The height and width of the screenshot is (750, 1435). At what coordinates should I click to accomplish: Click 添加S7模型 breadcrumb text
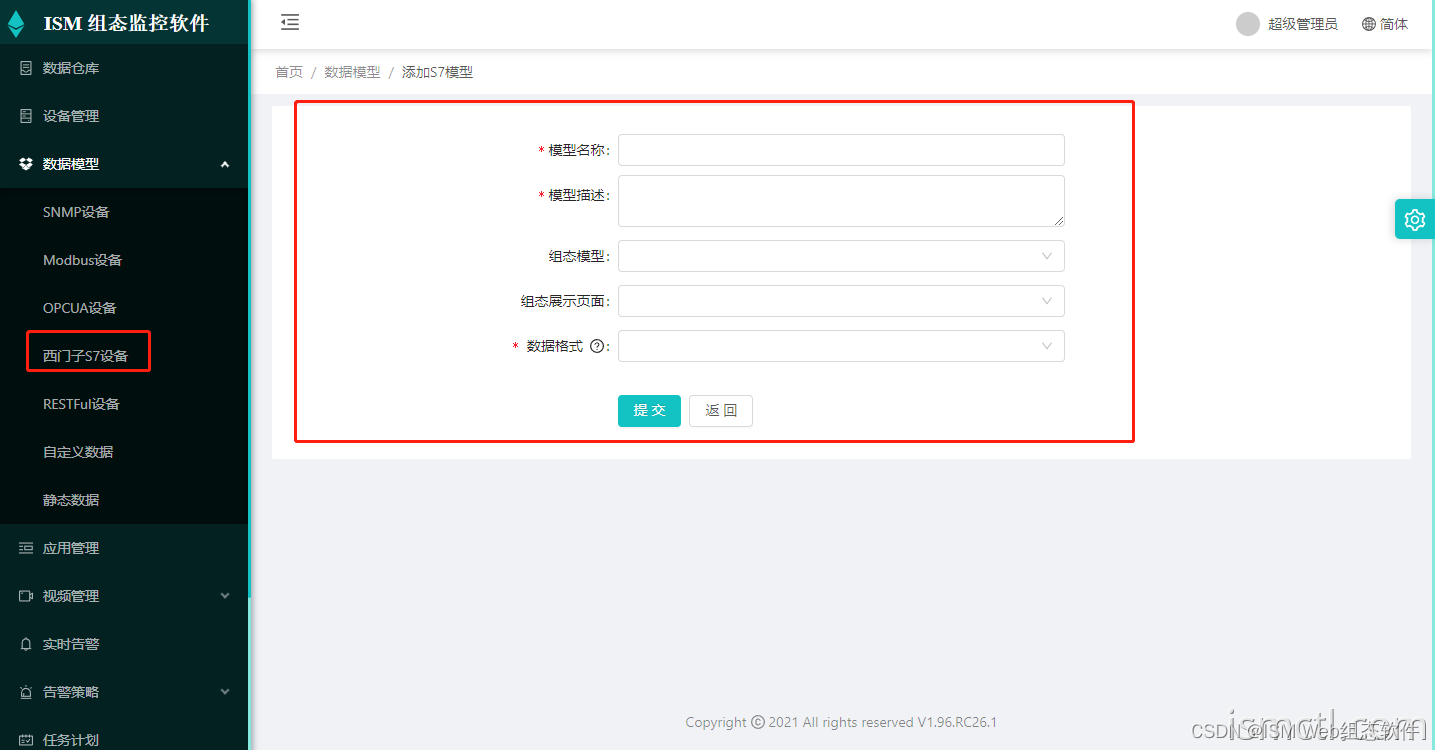(x=437, y=72)
